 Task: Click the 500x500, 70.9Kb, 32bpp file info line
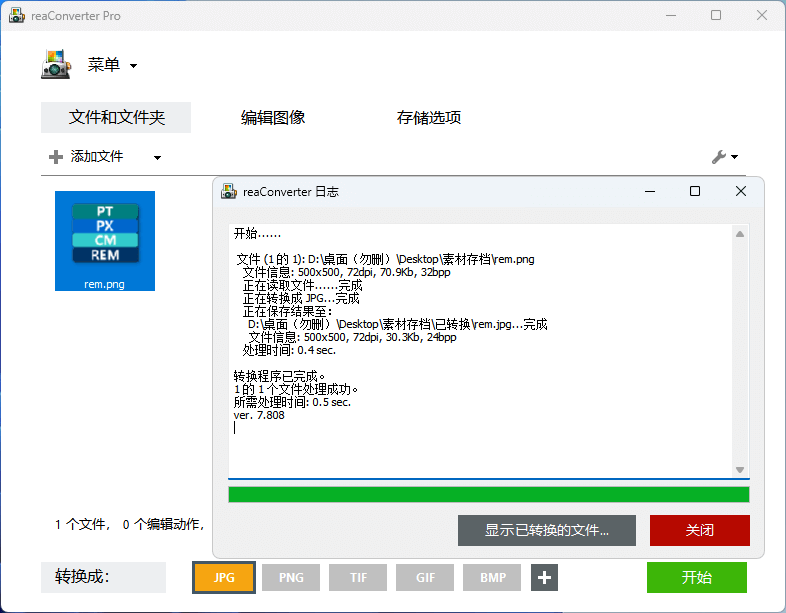point(346,273)
